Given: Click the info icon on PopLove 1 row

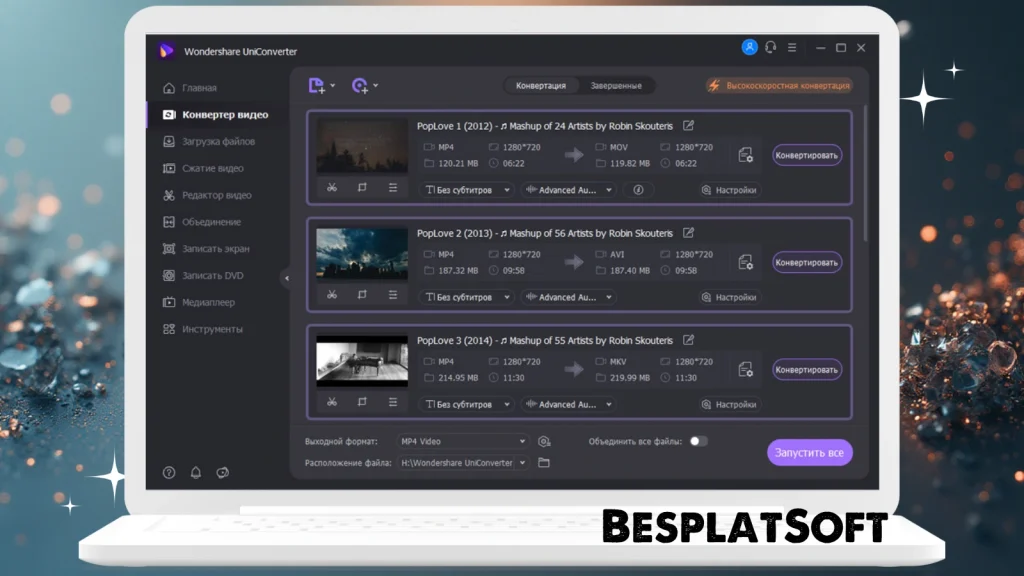Looking at the screenshot, I should tap(637, 189).
